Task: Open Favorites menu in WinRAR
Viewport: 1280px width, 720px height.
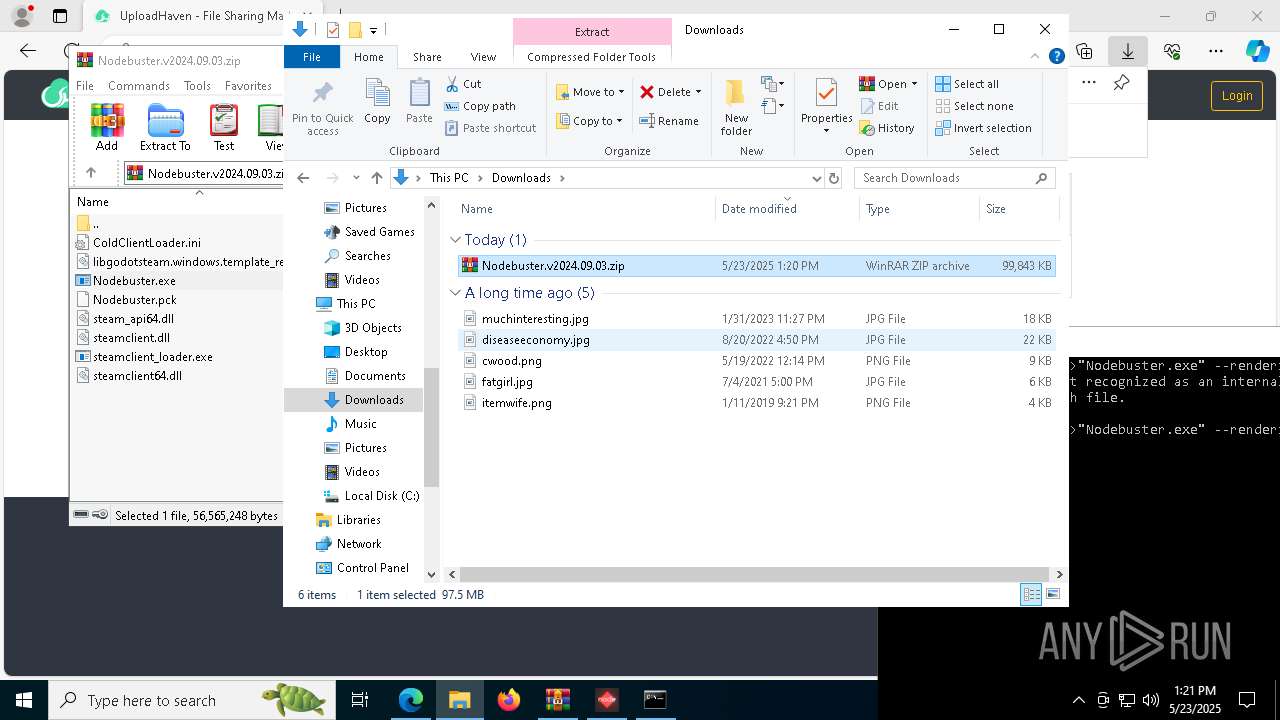Action: [248, 86]
